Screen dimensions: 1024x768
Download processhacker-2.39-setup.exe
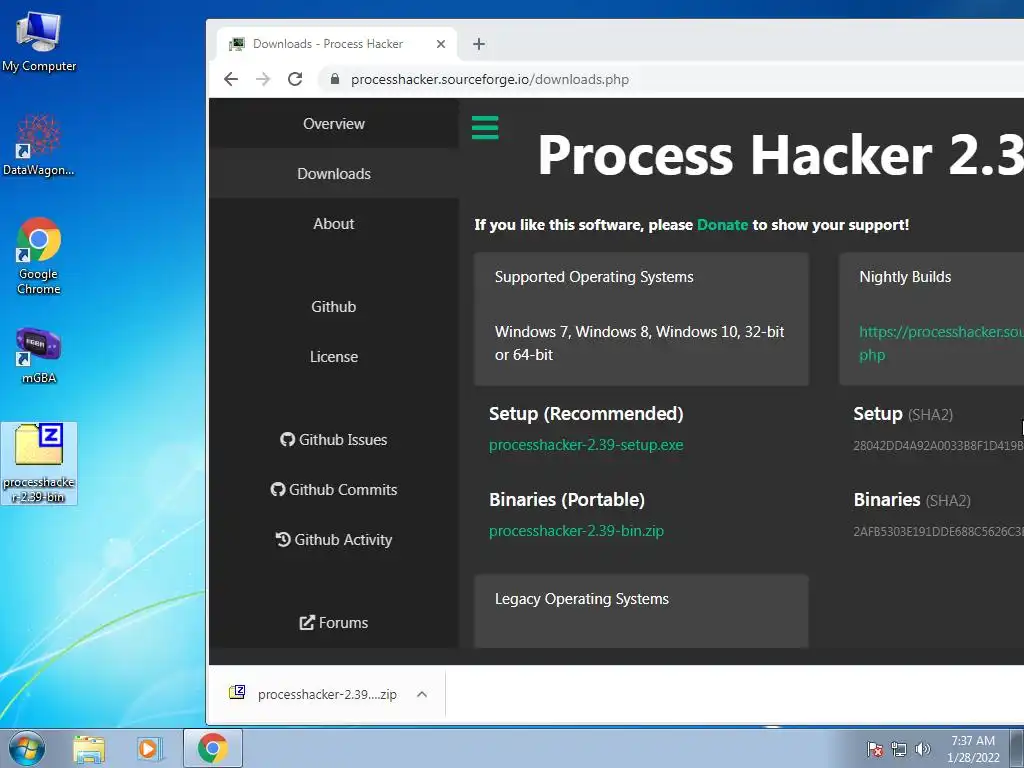click(x=586, y=445)
